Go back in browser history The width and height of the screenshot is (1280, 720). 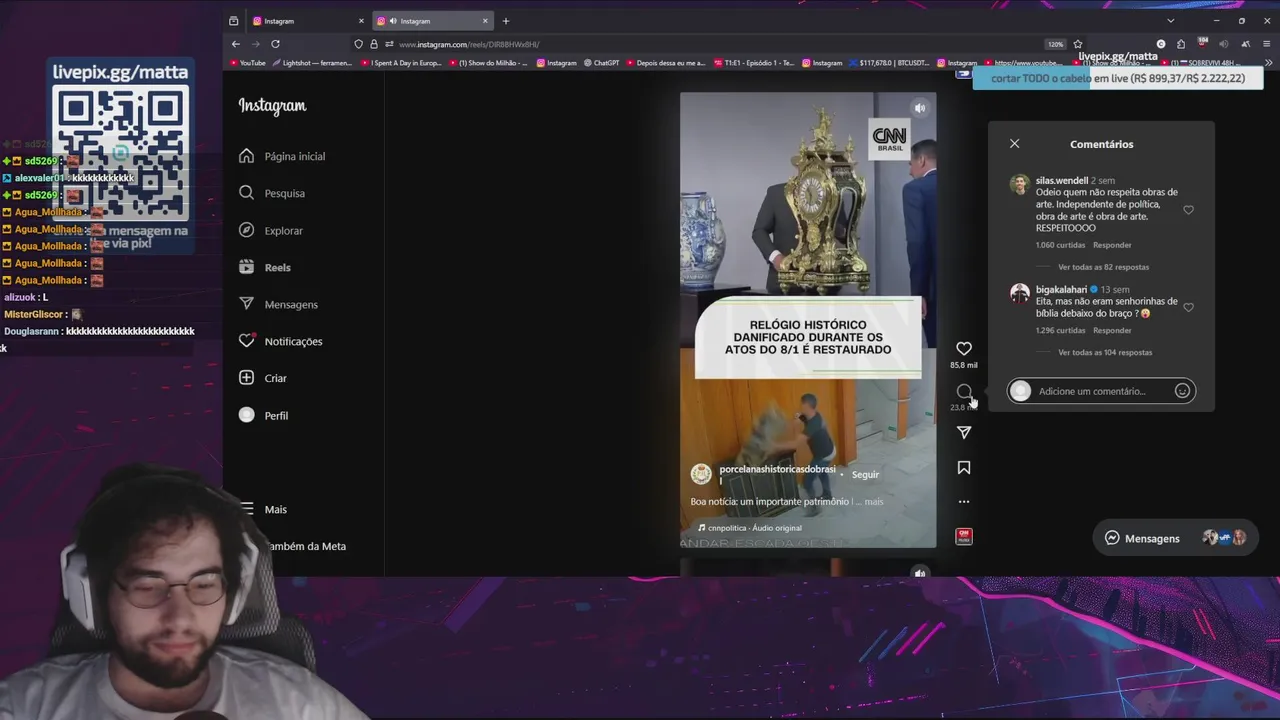(x=235, y=44)
